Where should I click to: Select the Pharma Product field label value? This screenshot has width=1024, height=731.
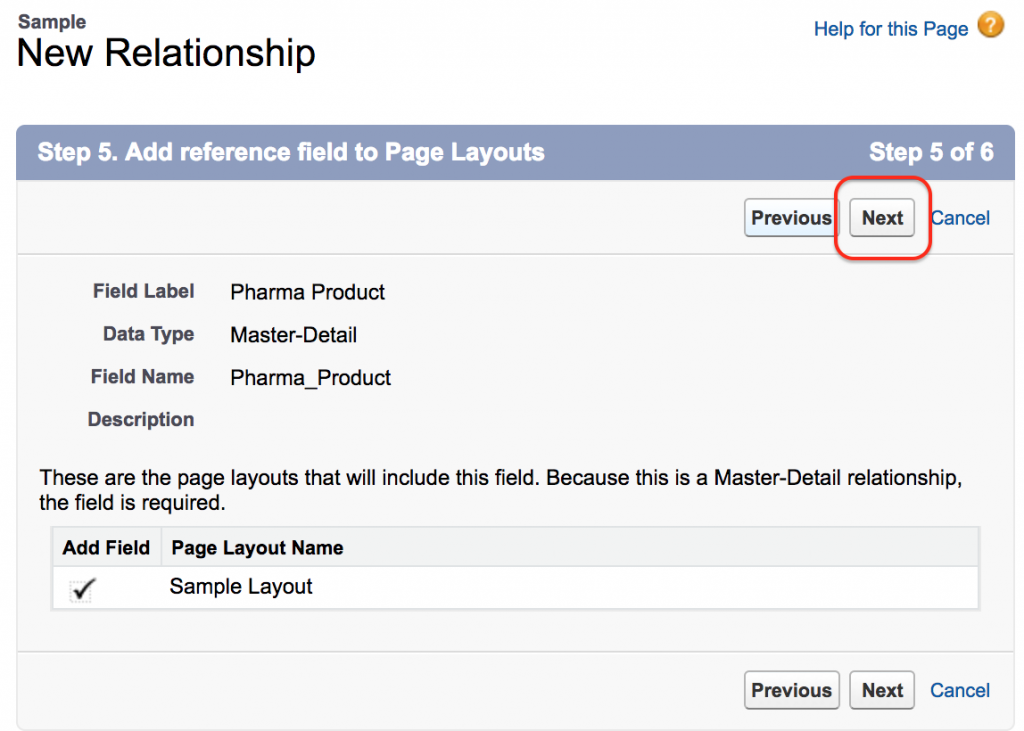pyautogui.click(x=307, y=292)
